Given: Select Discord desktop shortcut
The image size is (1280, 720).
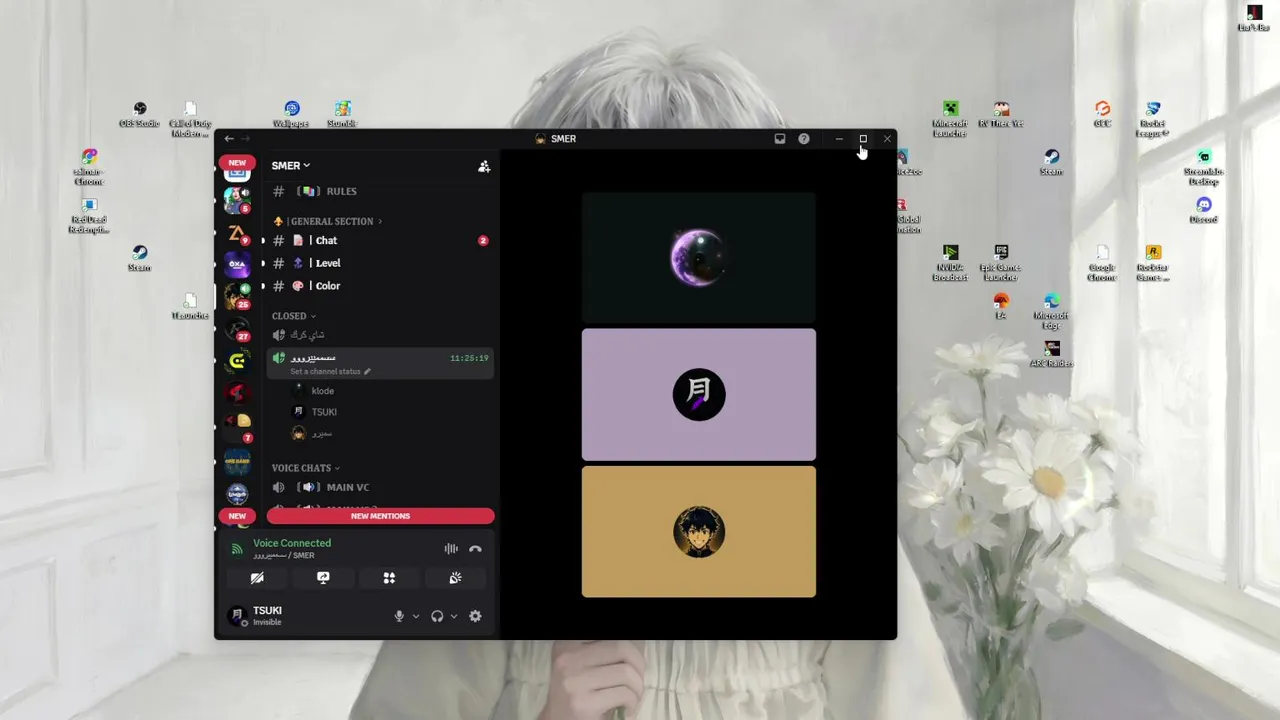Looking at the screenshot, I should pyautogui.click(x=1204, y=210).
